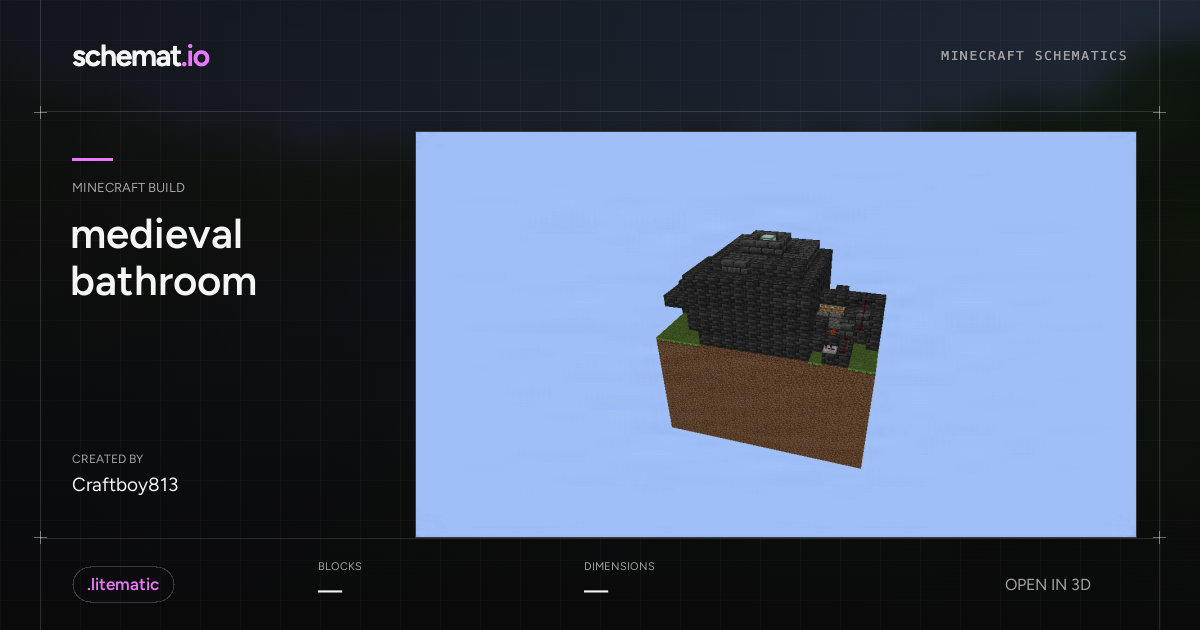
Task: Click the DIMENSIONS label
Action: click(x=619, y=566)
